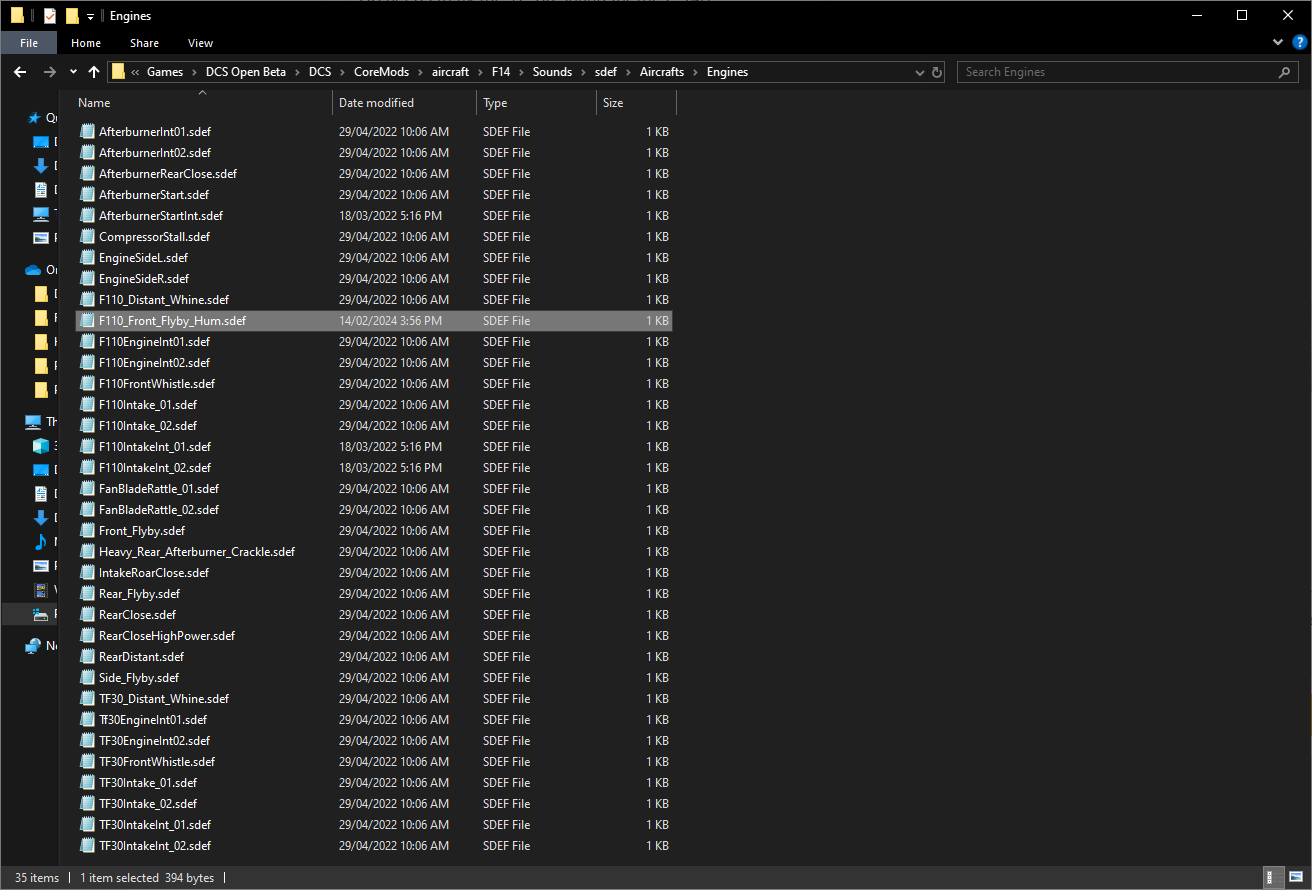Navigate to DCS Open Beta breadcrumb
1312x890 pixels.
pos(246,72)
